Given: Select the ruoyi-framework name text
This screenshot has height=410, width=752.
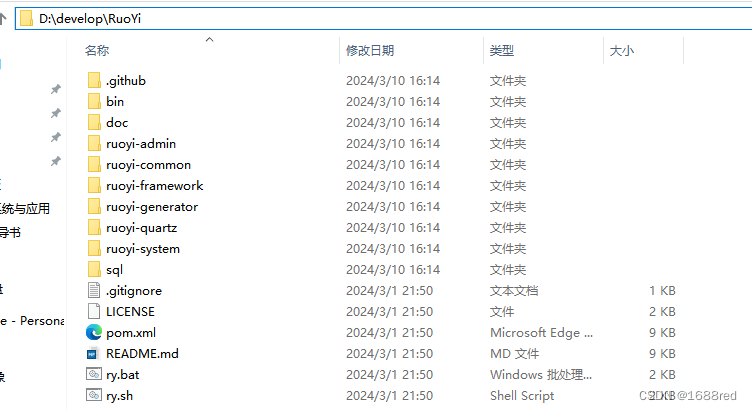Looking at the screenshot, I should click(x=154, y=186).
